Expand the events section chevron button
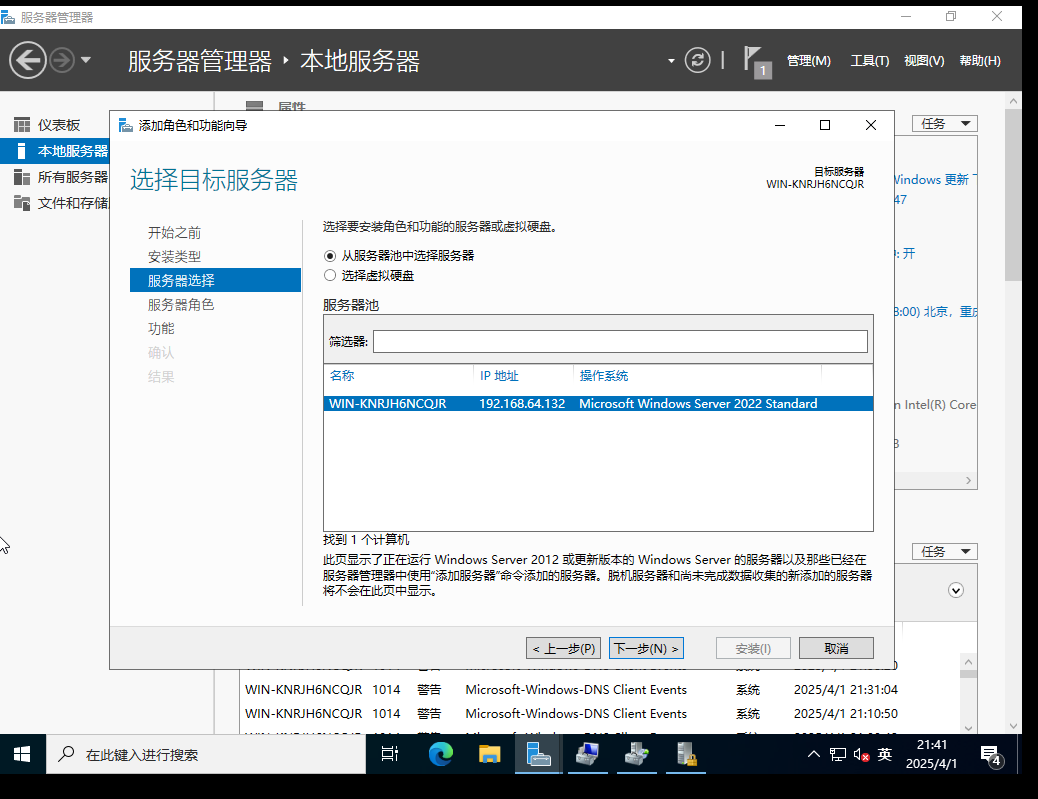1038x799 pixels. [956, 590]
